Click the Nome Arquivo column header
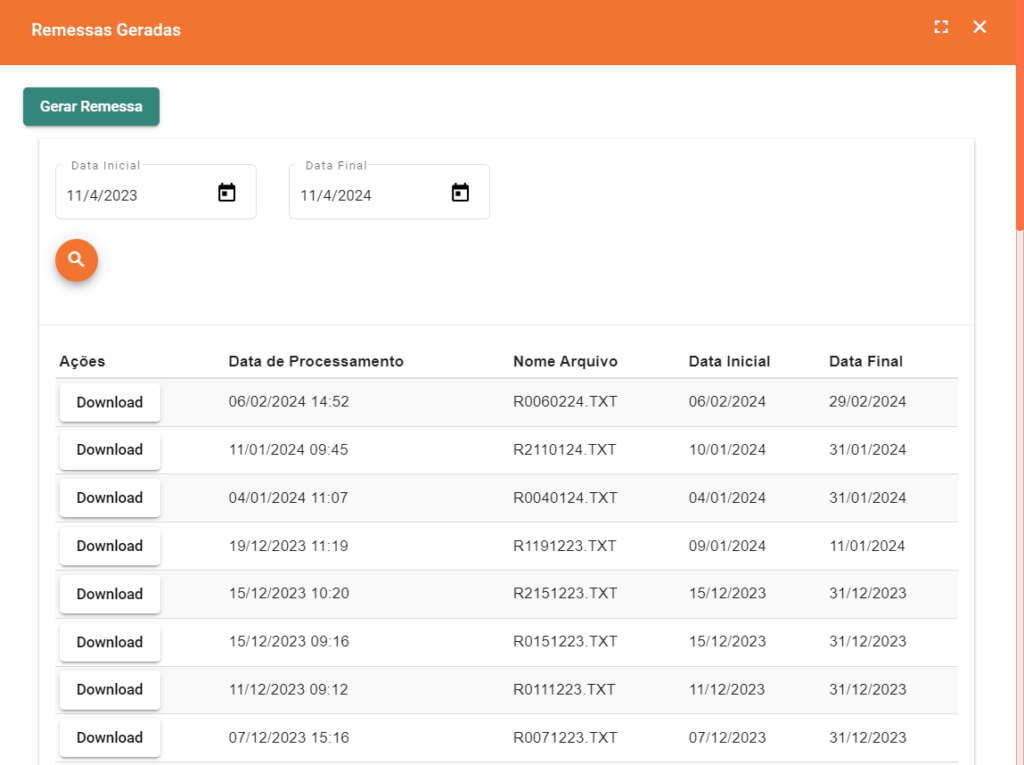The image size is (1024, 765). tap(565, 361)
